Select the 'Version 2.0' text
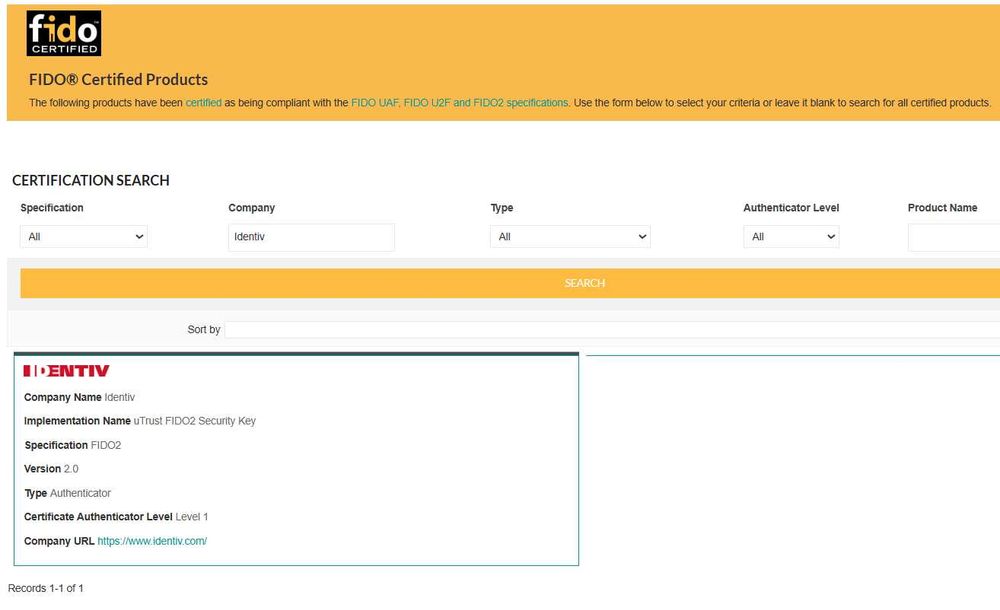This screenshot has height=610, width=1000. 51,469
